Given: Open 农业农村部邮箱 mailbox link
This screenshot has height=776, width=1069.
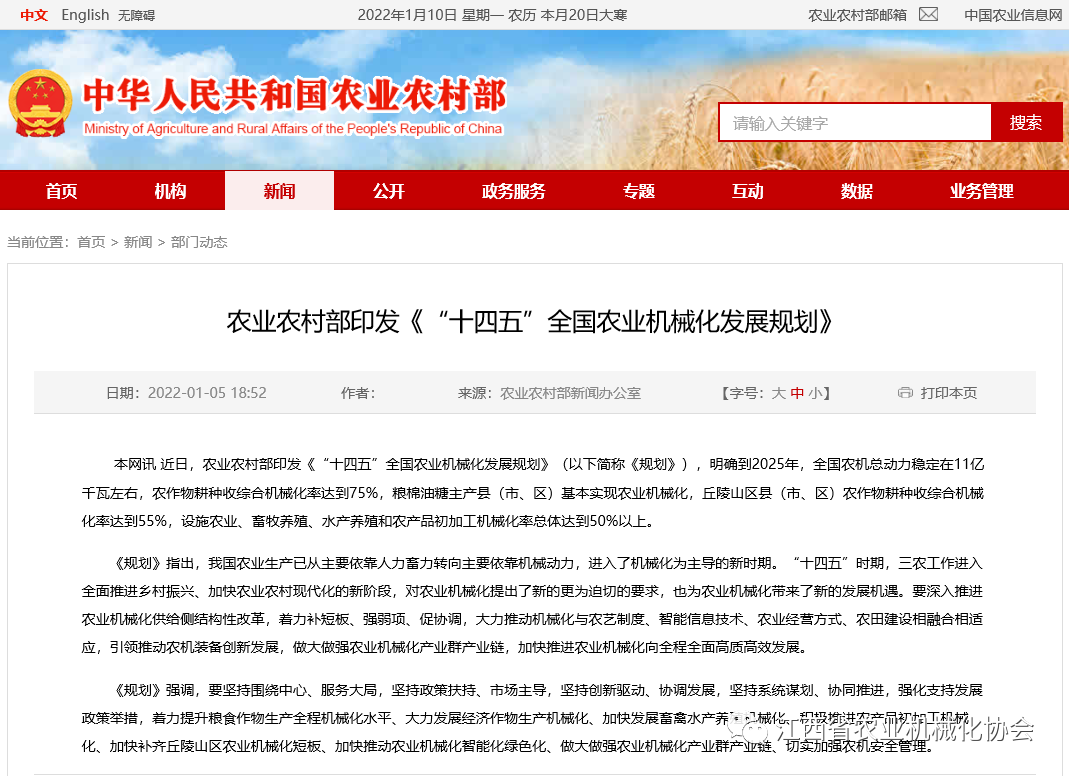Looking at the screenshot, I should pos(857,15).
